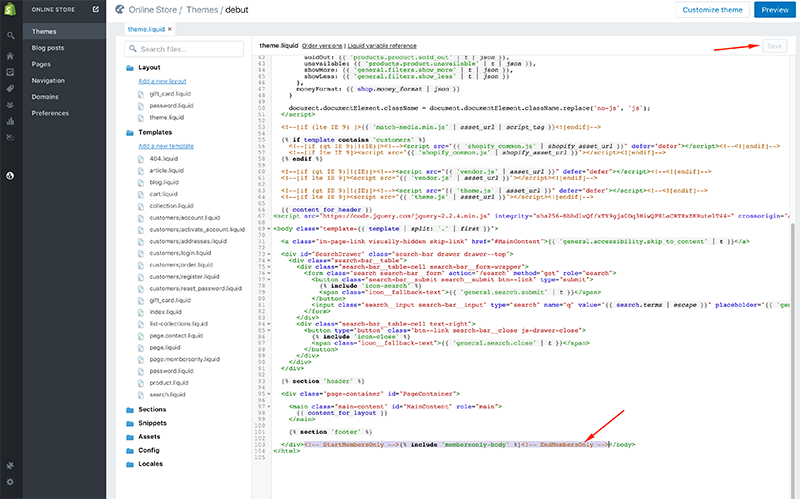Open the Older versions link

pos(322,46)
